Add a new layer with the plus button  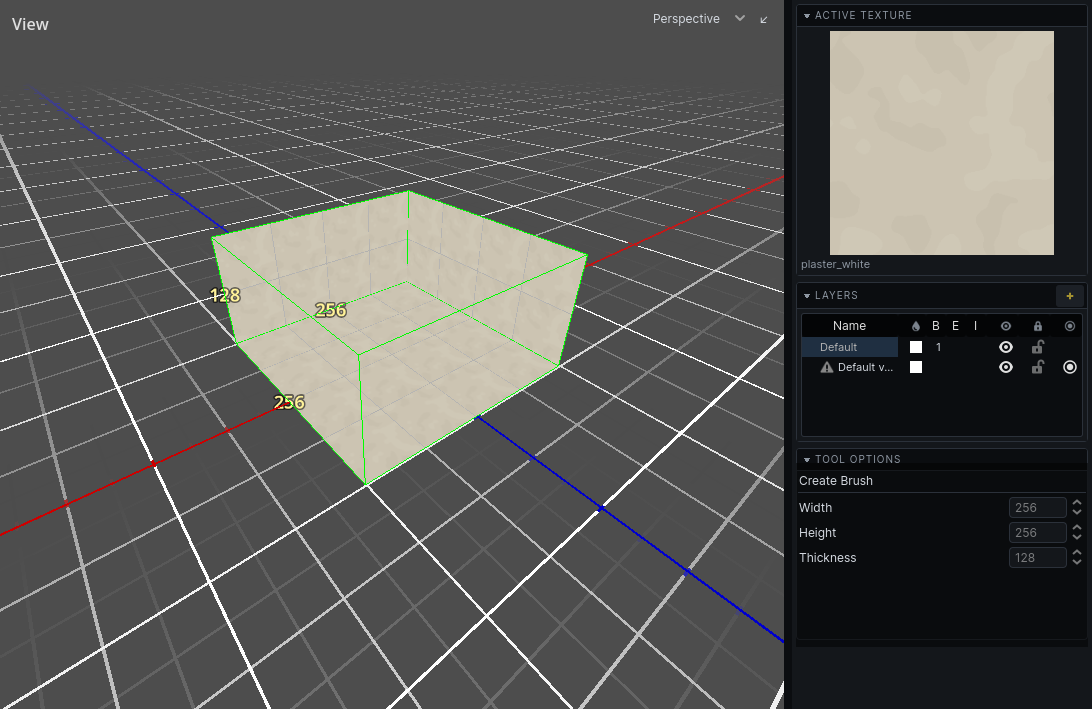tap(1070, 296)
